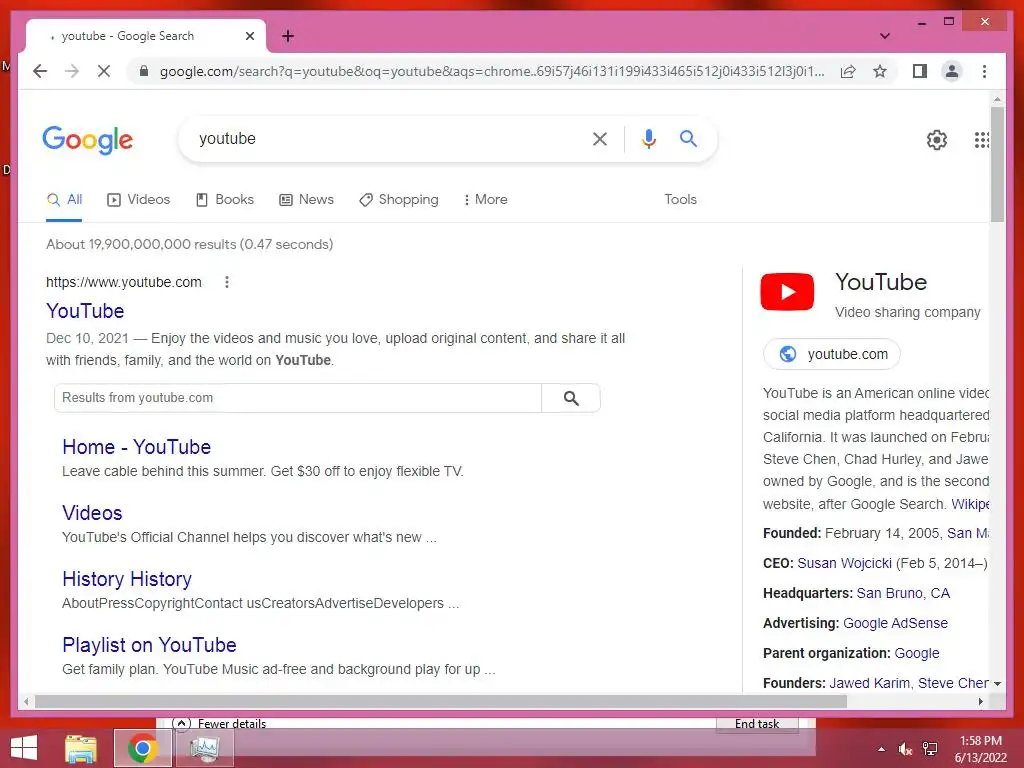
Task: Open the tab search chevron in title bar
Action: click(885, 36)
